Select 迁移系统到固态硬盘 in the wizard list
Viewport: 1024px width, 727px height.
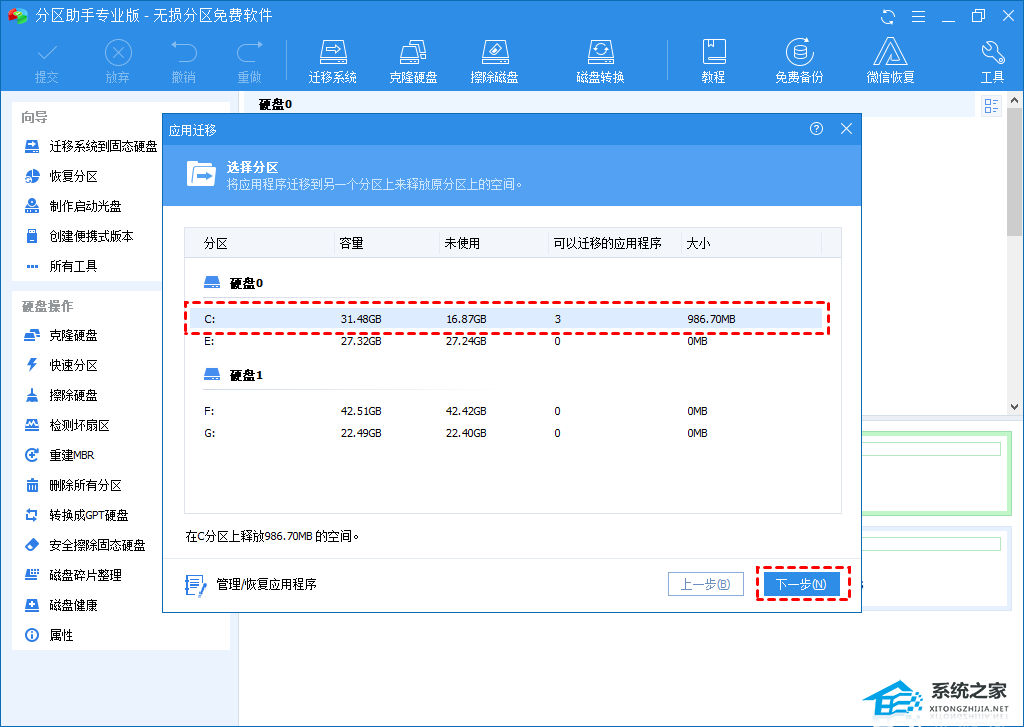pyautogui.click(x=91, y=146)
